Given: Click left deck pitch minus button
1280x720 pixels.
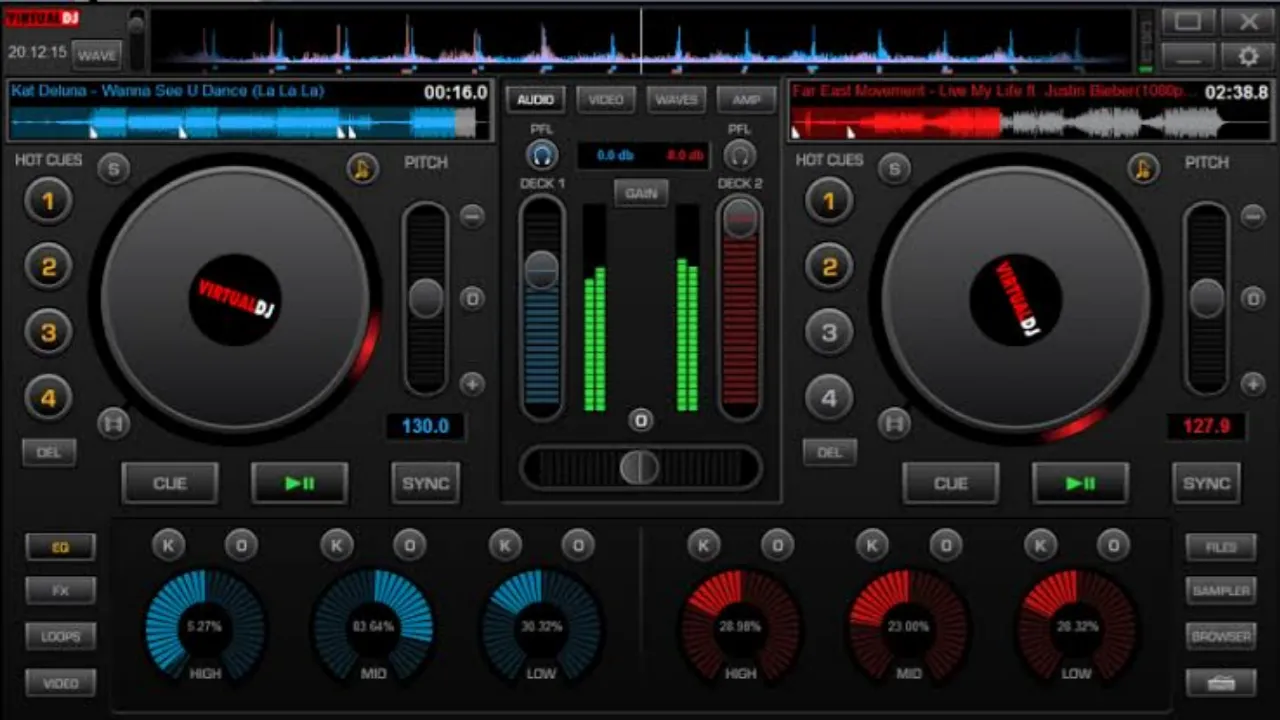Looking at the screenshot, I should (x=472, y=215).
